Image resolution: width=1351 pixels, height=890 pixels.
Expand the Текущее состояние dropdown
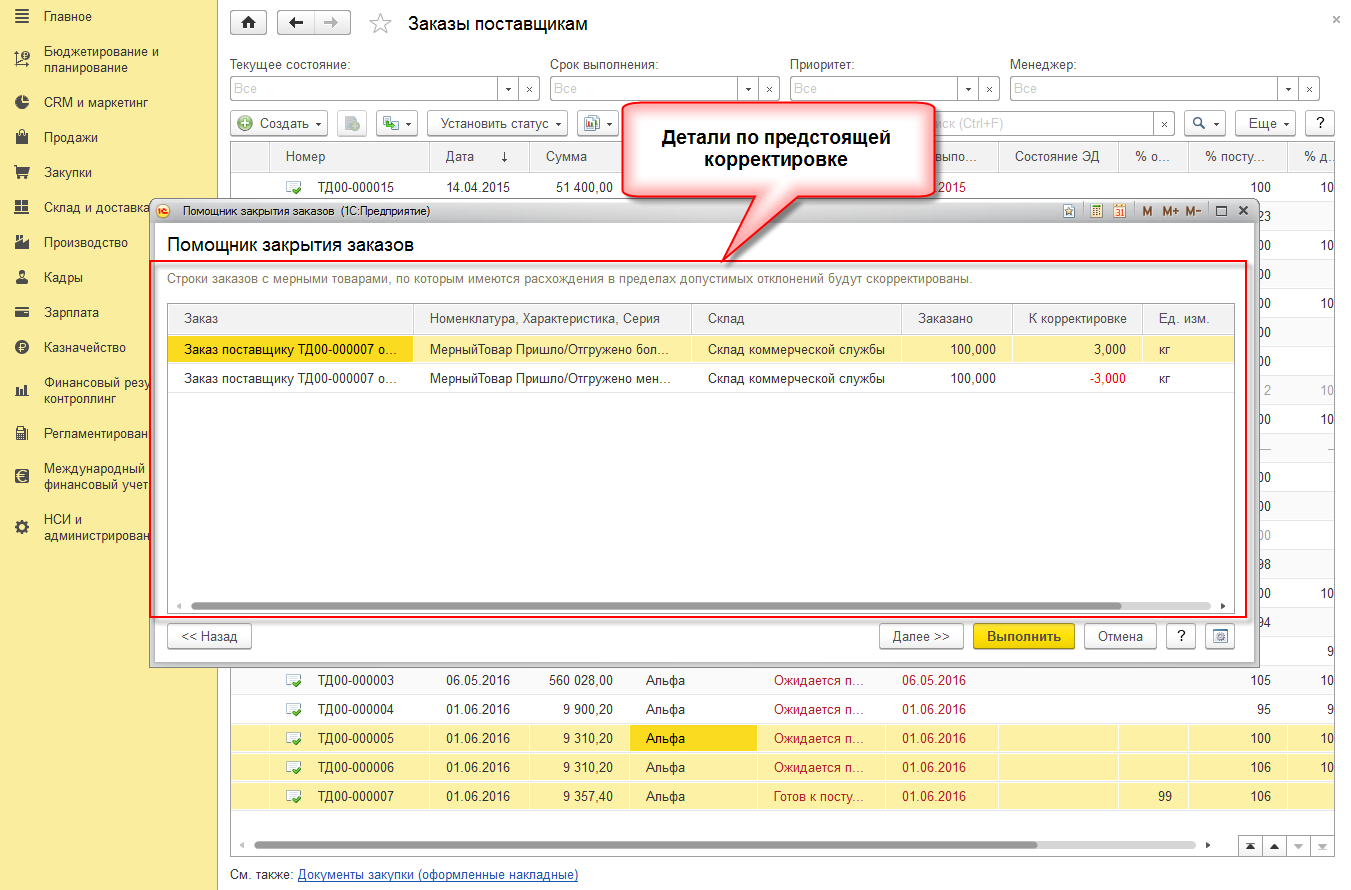tap(508, 89)
